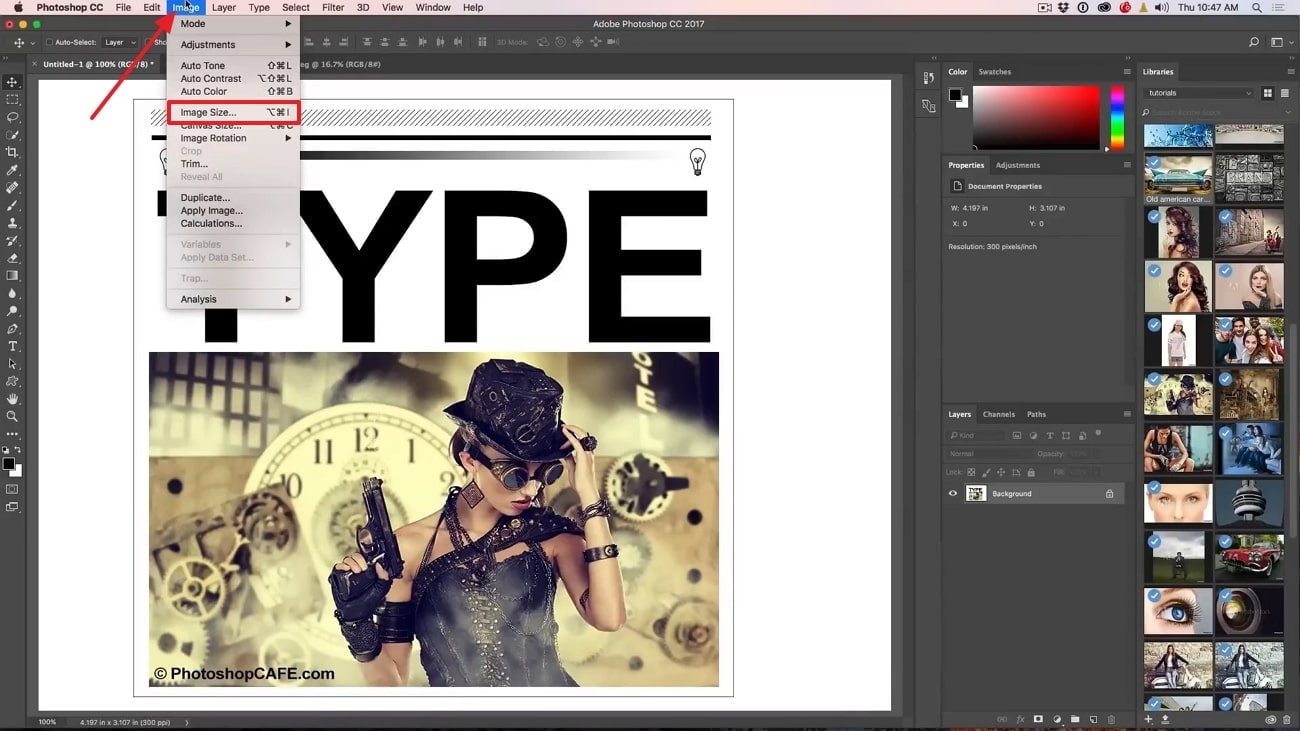Screen dimensions: 1300x731
Task: Select the History Brush tool
Action: (x=13, y=240)
